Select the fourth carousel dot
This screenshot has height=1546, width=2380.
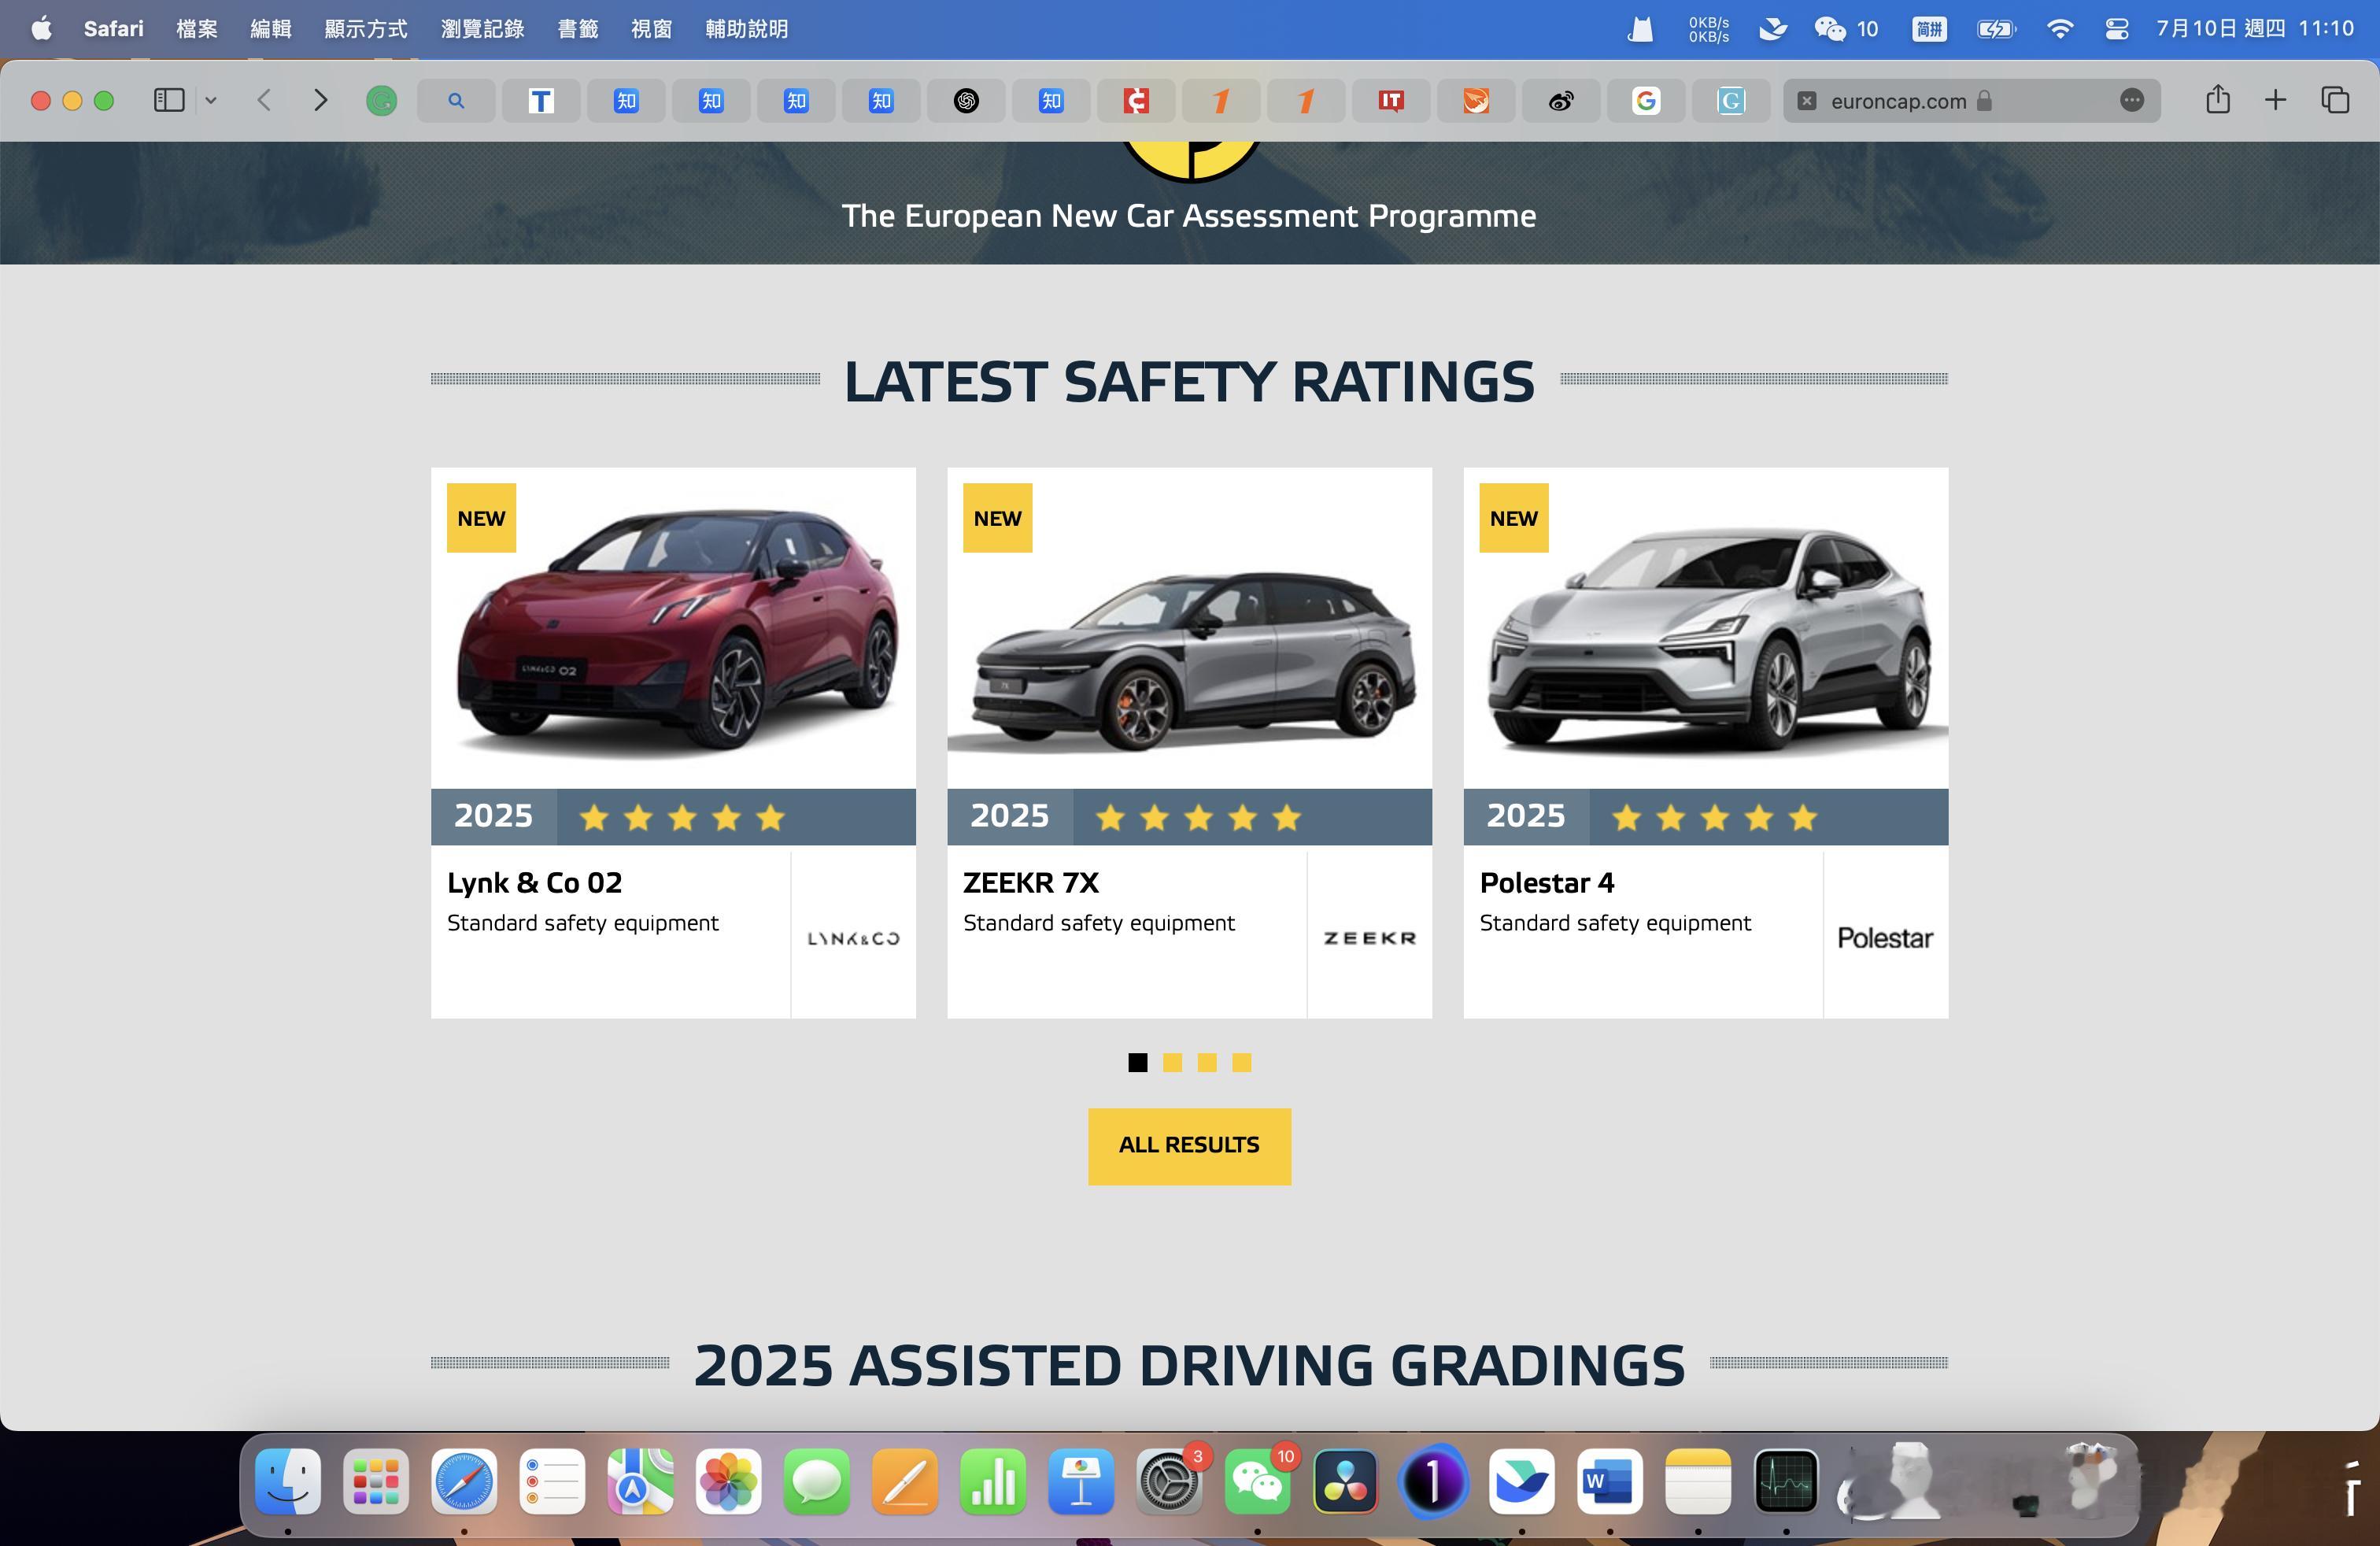pos(1241,1063)
